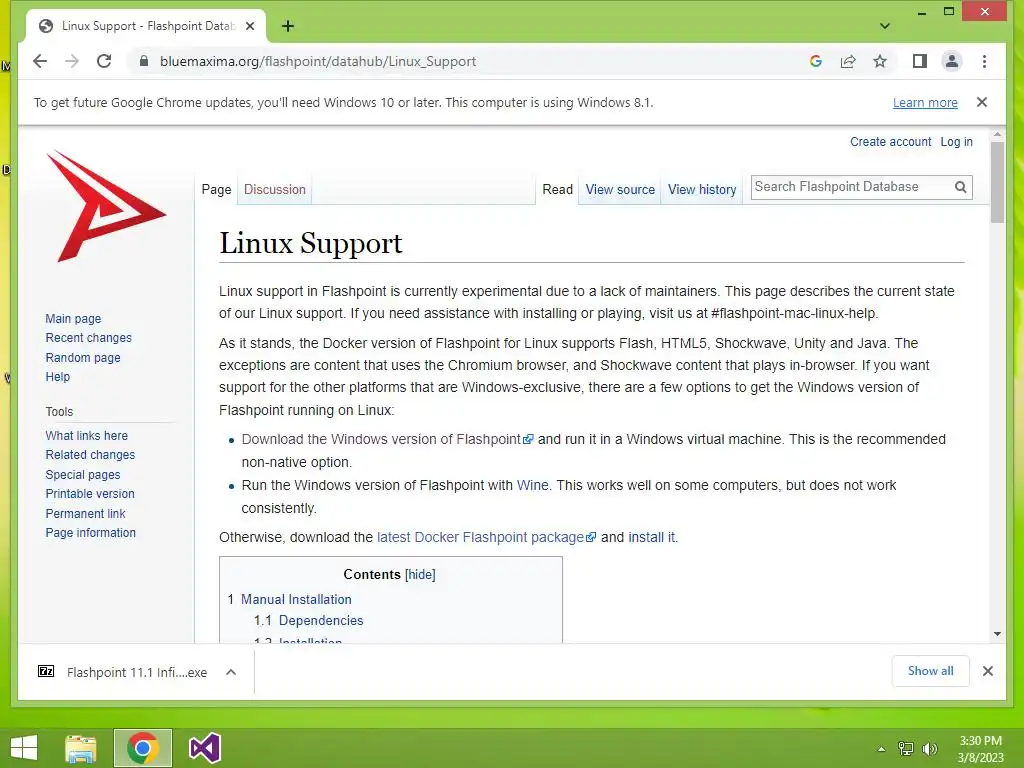Click the Flashpoint red logo
The width and height of the screenshot is (1024, 768).
[x=106, y=206]
